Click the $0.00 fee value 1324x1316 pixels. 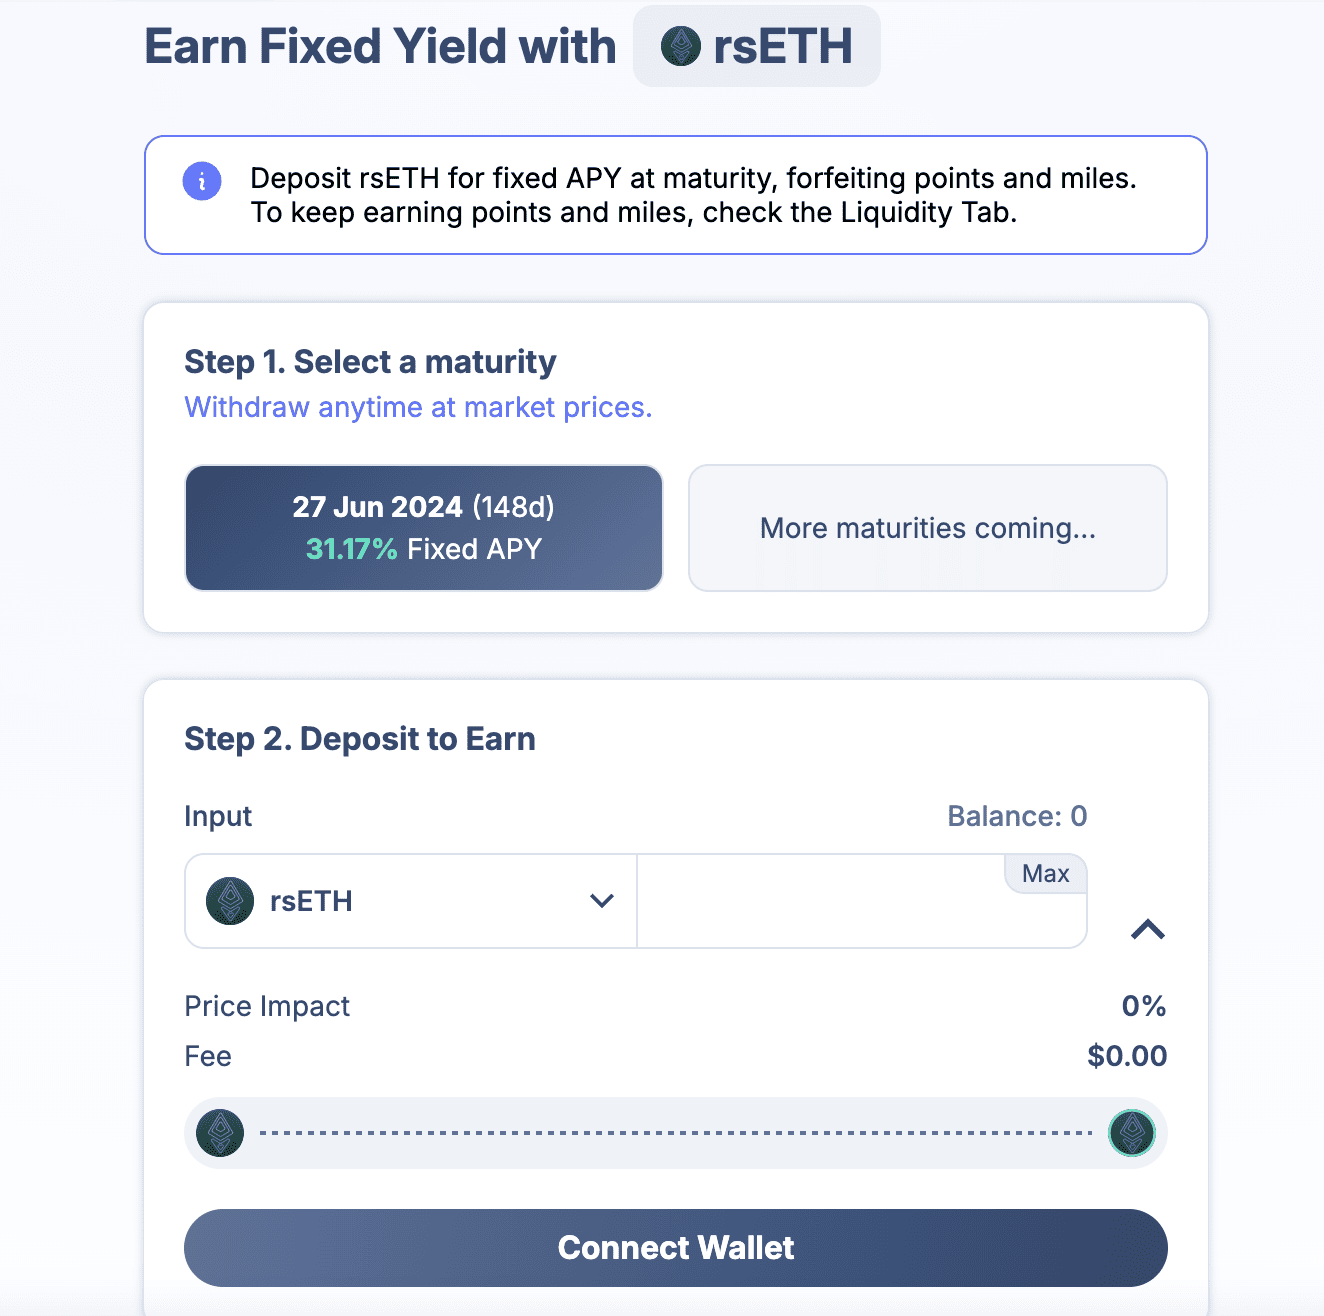click(1127, 1056)
